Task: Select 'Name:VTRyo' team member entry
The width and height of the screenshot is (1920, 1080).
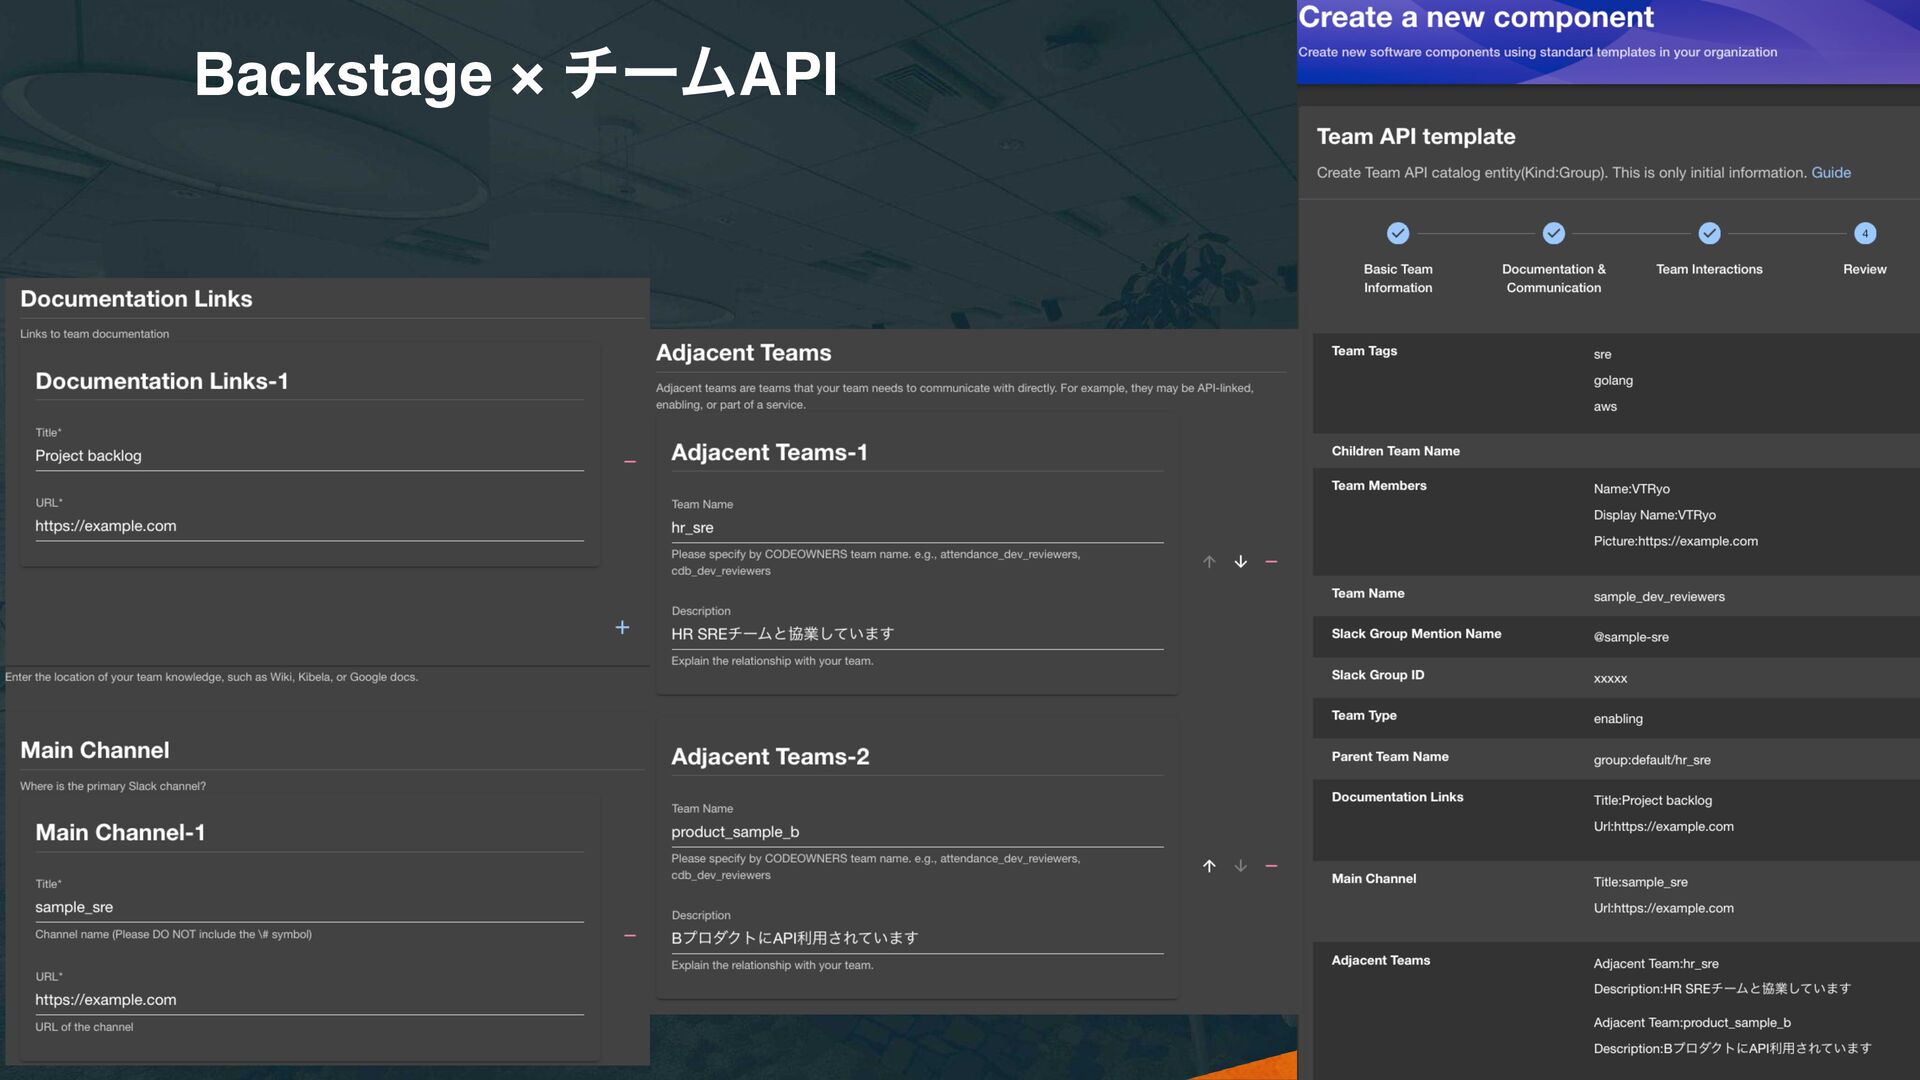Action: tap(1631, 489)
